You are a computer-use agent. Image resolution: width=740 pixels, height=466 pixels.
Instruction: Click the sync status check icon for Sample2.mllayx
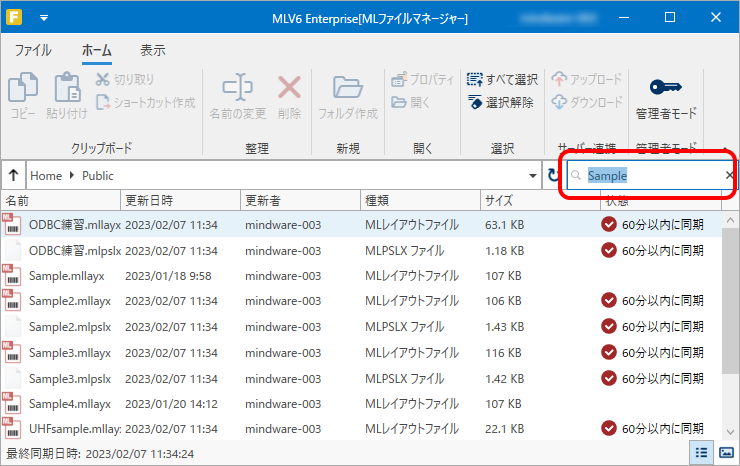[609, 300]
